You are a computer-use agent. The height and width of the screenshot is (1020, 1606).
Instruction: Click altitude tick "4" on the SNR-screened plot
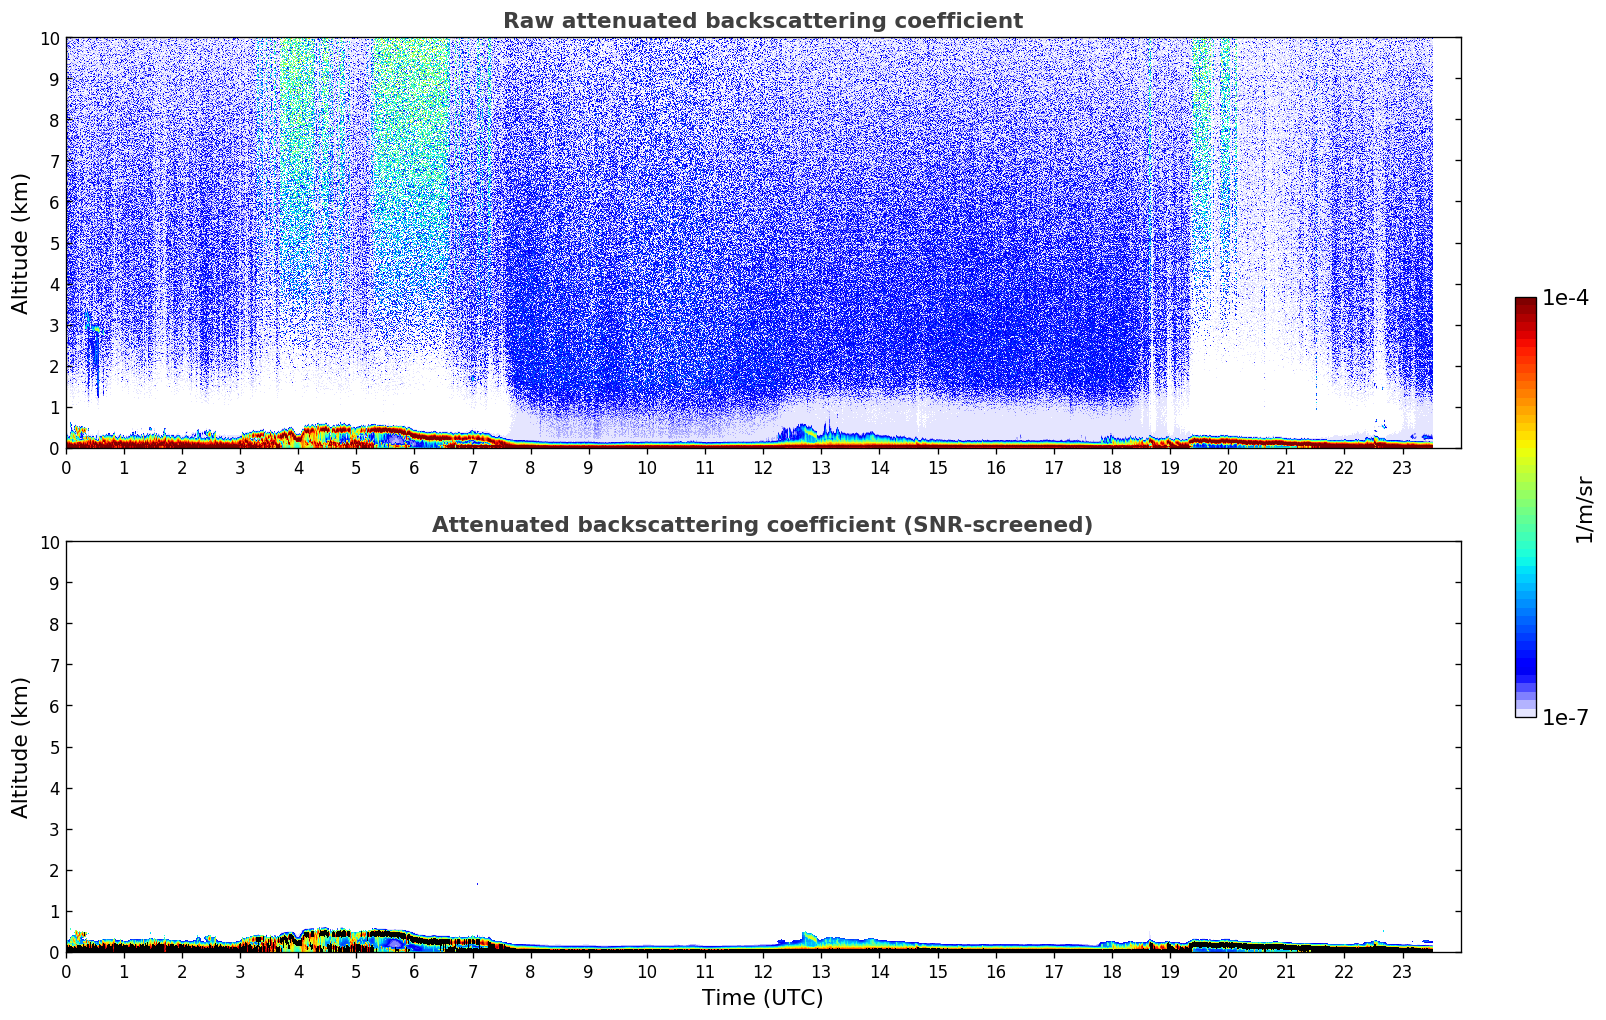[53, 788]
